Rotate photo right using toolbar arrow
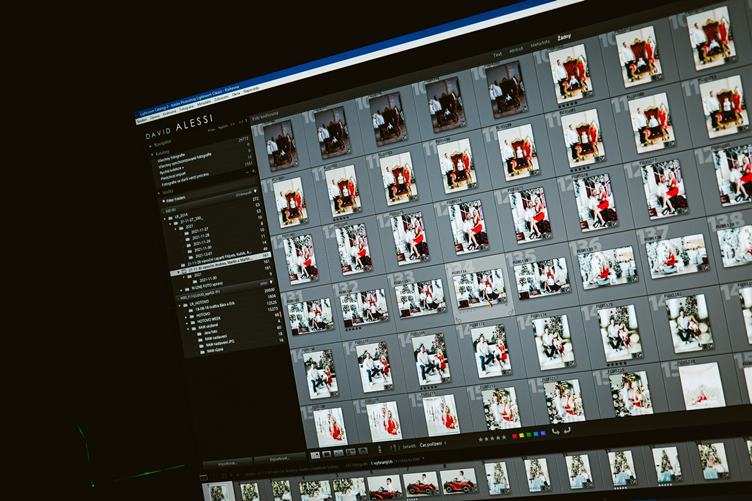This screenshot has width=752, height=501. [x=567, y=430]
